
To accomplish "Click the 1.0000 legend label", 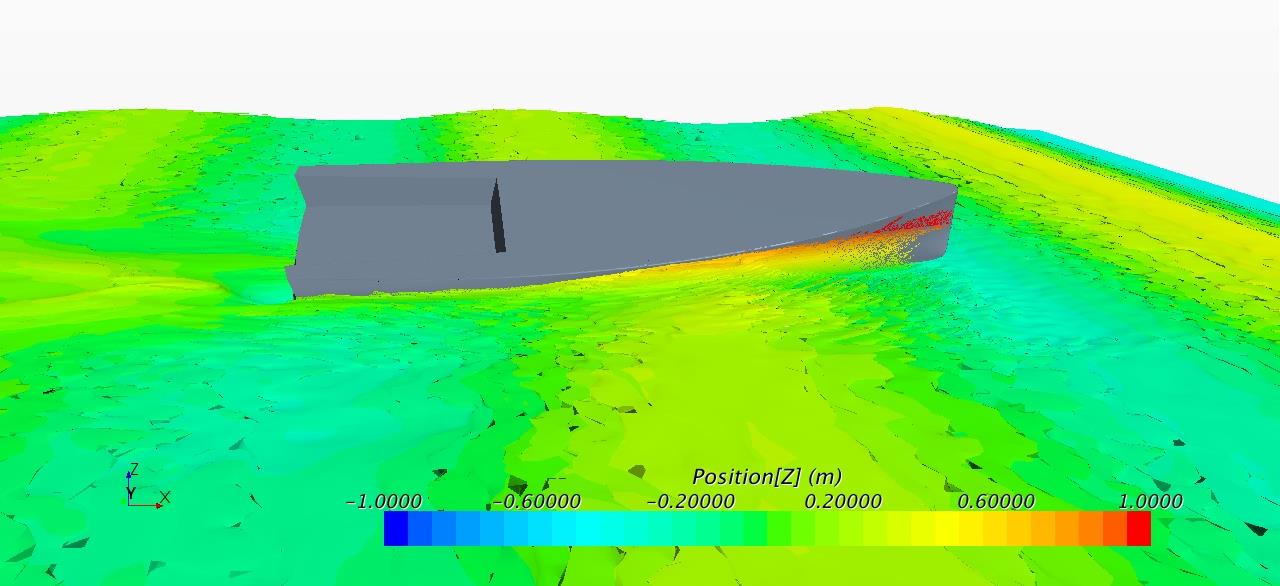I will coord(1150,501).
